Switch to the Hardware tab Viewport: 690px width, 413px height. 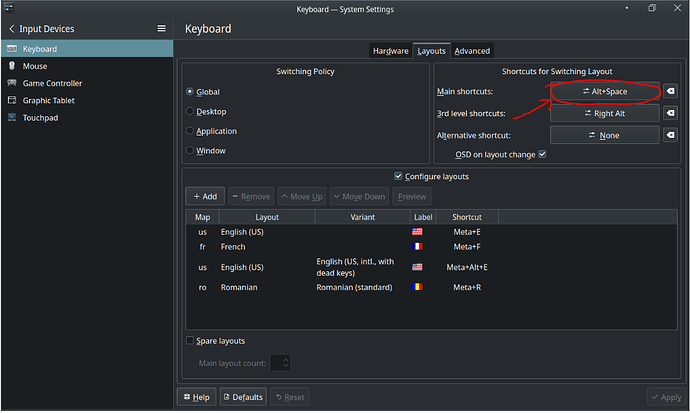[390, 51]
